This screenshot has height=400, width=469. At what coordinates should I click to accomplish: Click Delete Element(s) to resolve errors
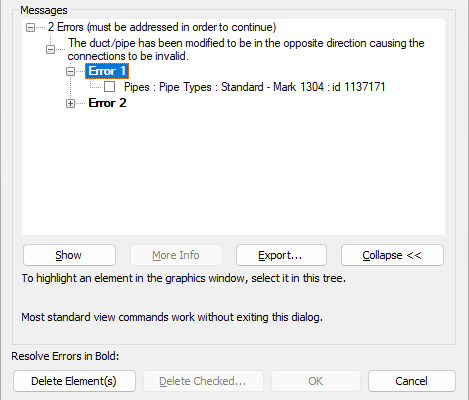[74, 381]
